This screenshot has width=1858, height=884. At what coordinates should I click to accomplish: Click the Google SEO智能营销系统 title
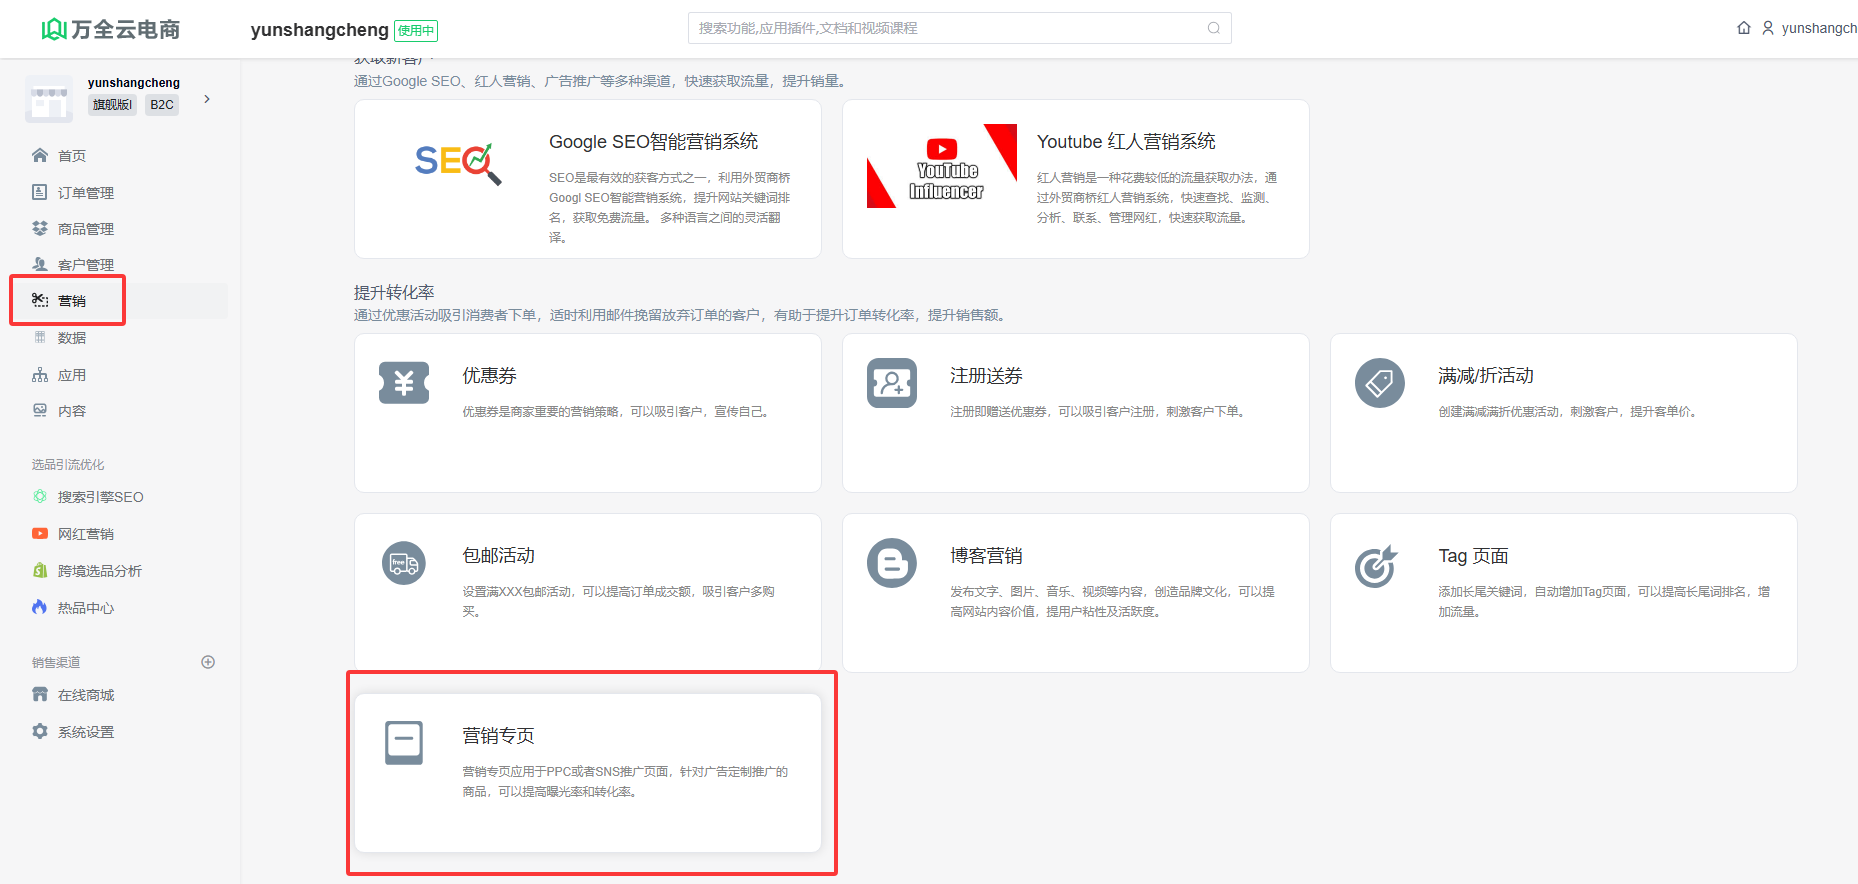[x=653, y=142]
